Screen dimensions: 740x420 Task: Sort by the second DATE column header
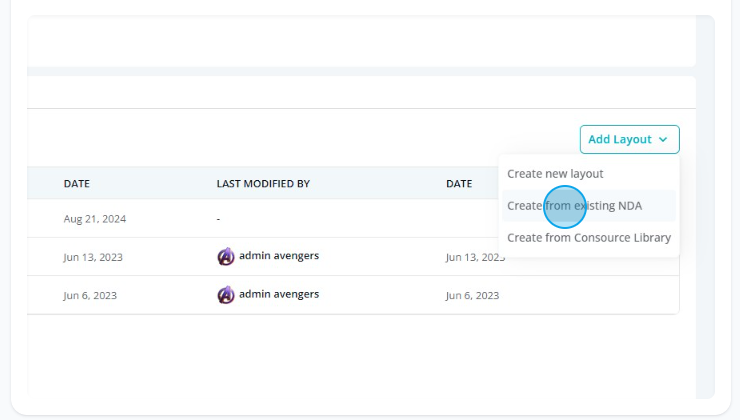tap(459, 184)
